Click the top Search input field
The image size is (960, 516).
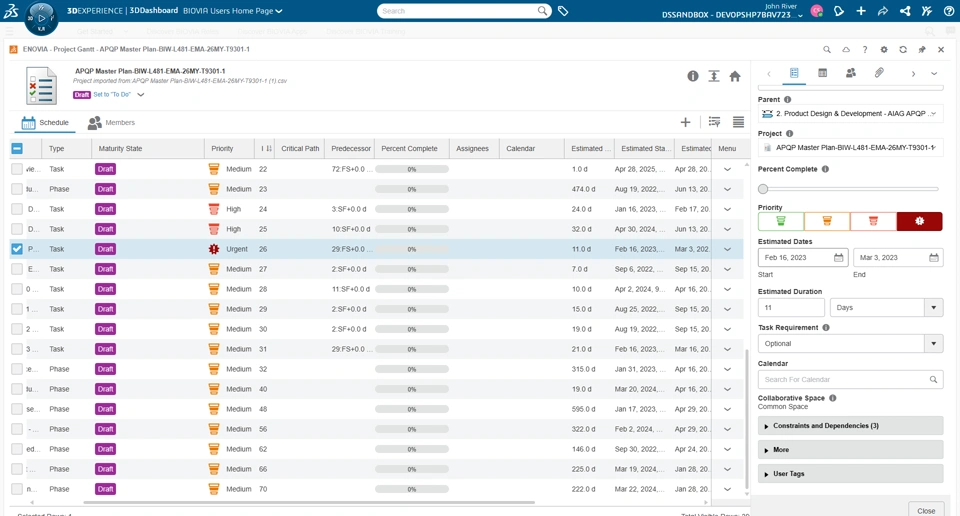[x=458, y=11]
